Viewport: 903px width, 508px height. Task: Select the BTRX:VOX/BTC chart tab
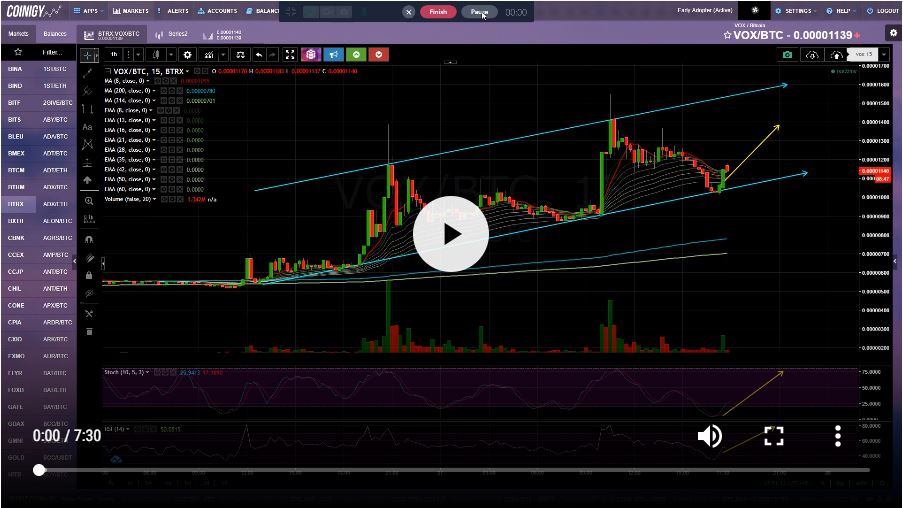click(x=112, y=35)
